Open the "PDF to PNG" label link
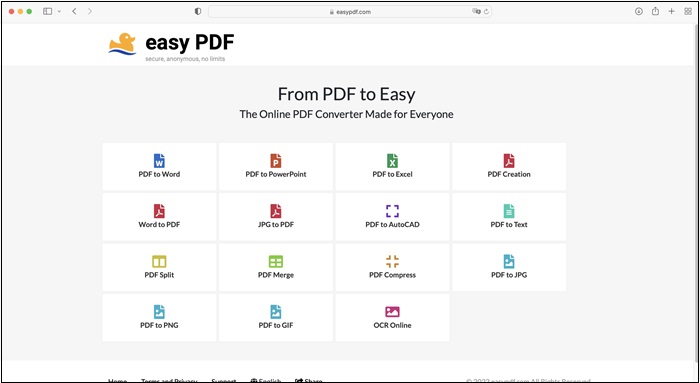Viewport: 700px width, 383px height. (159, 325)
